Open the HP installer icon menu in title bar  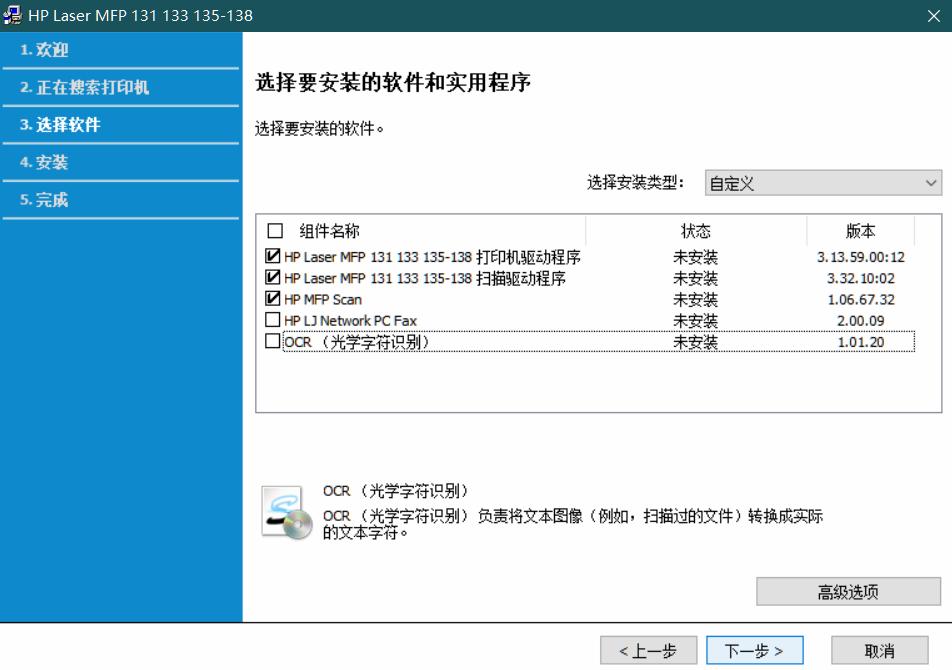[14, 15]
